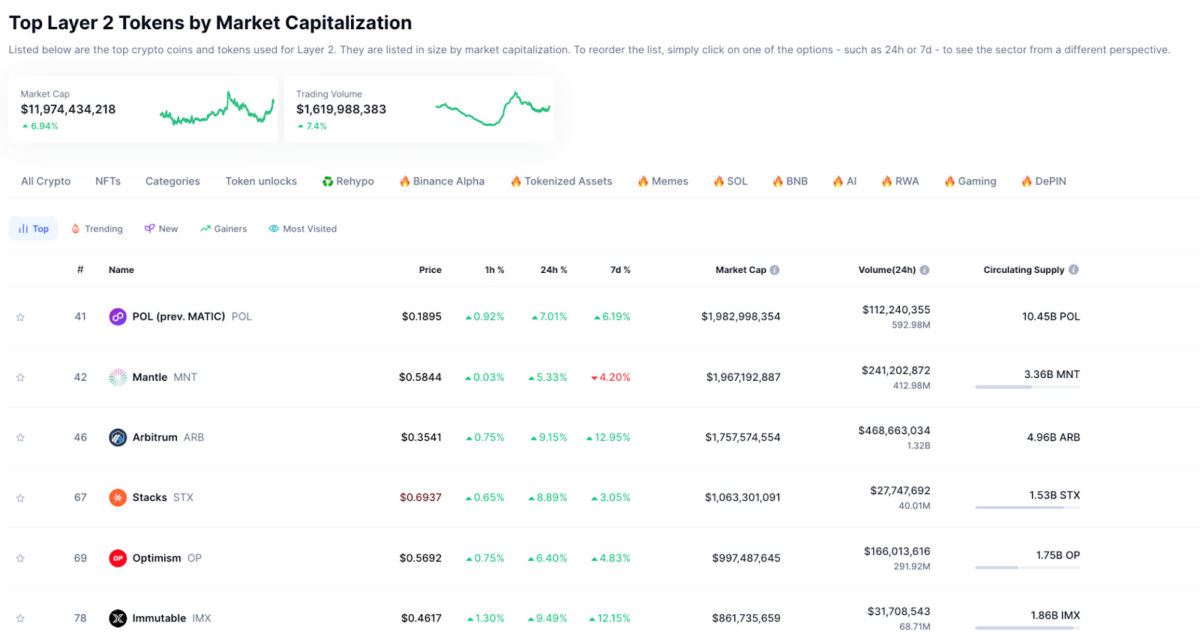Star the Arbitrum row
Screen dimensions: 1200x638
(20, 437)
